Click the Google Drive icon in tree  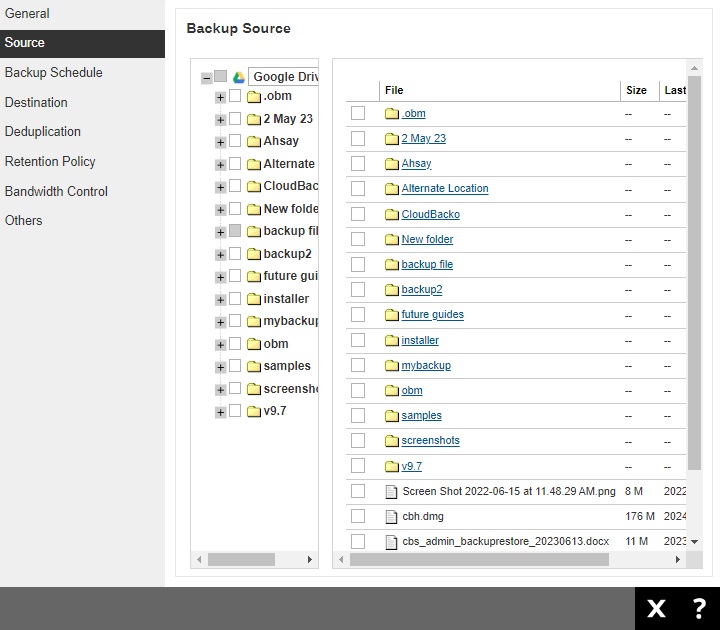coord(238,77)
